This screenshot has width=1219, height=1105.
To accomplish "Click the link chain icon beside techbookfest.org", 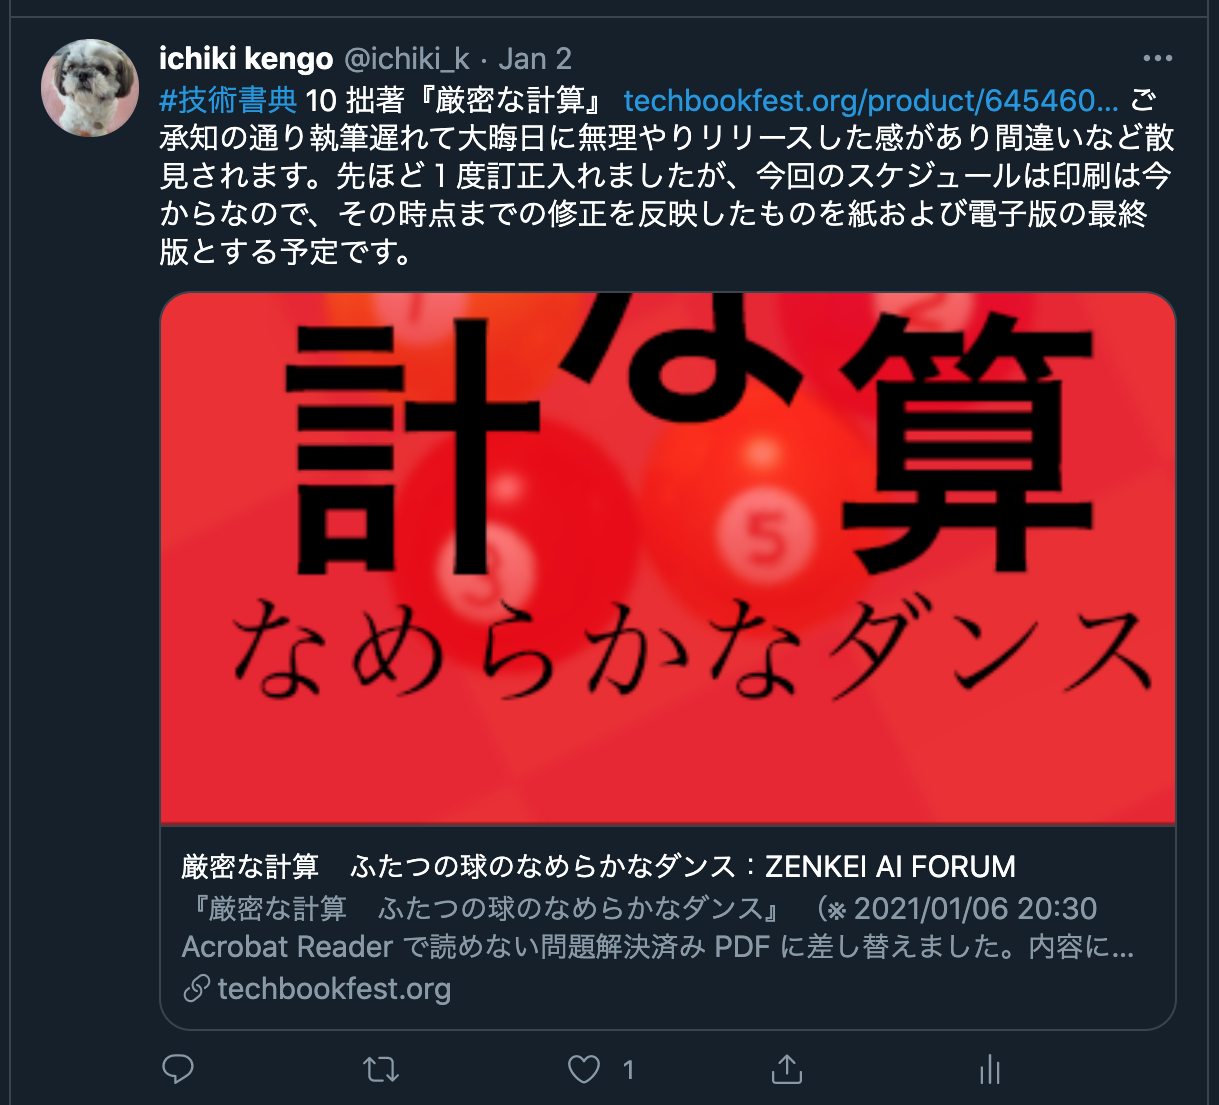I will tap(196, 989).
